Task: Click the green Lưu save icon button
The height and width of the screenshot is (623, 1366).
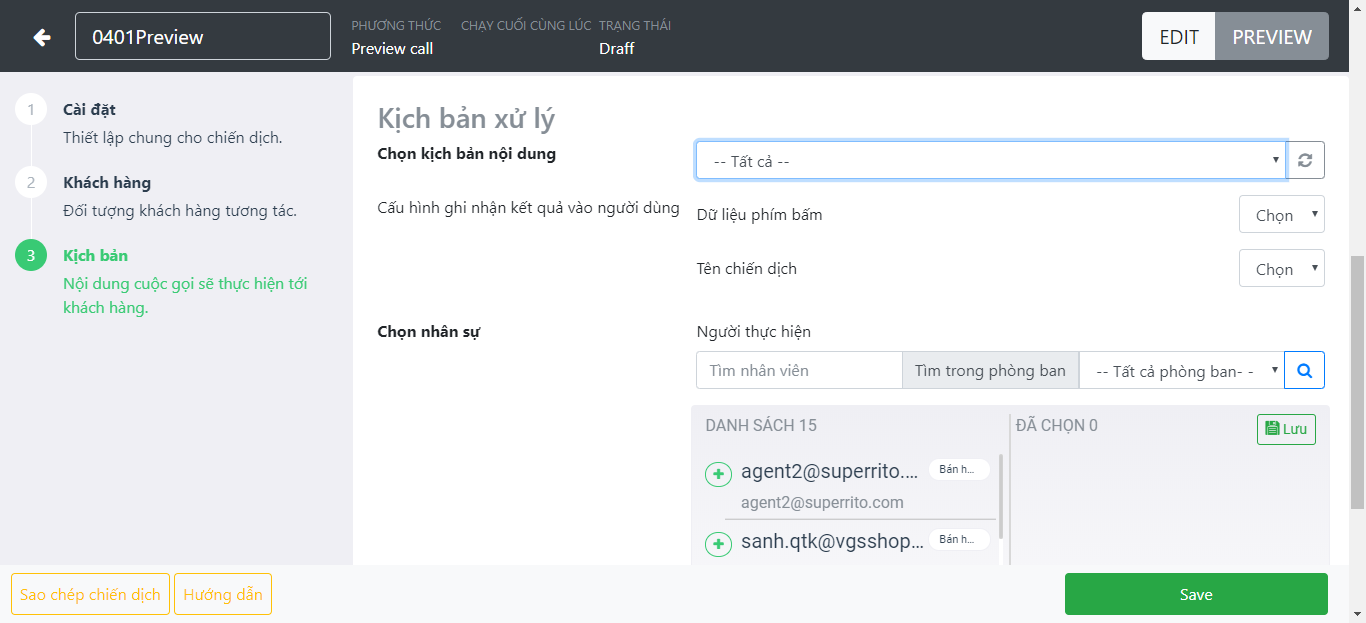Action: (x=1286, y=428)
